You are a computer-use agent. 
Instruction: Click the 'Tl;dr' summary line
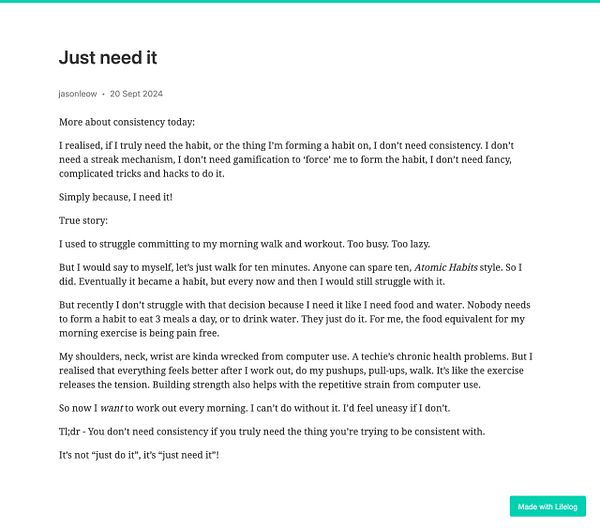pyautogui.click(x=272, y=432)
